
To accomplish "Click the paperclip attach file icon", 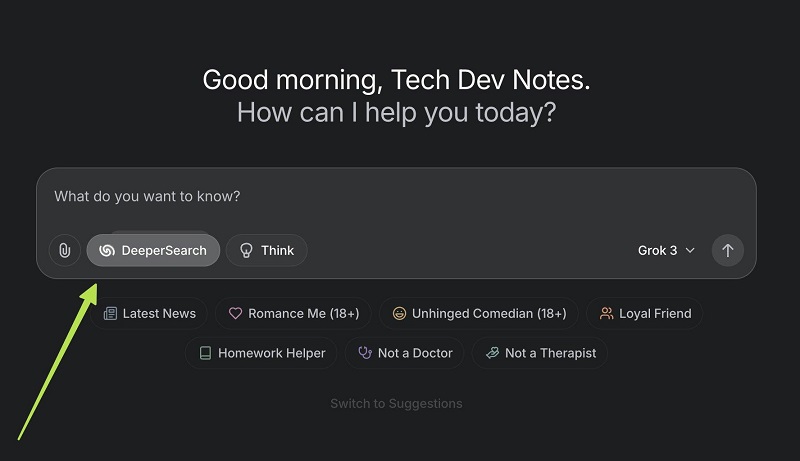I will (64, 250).
